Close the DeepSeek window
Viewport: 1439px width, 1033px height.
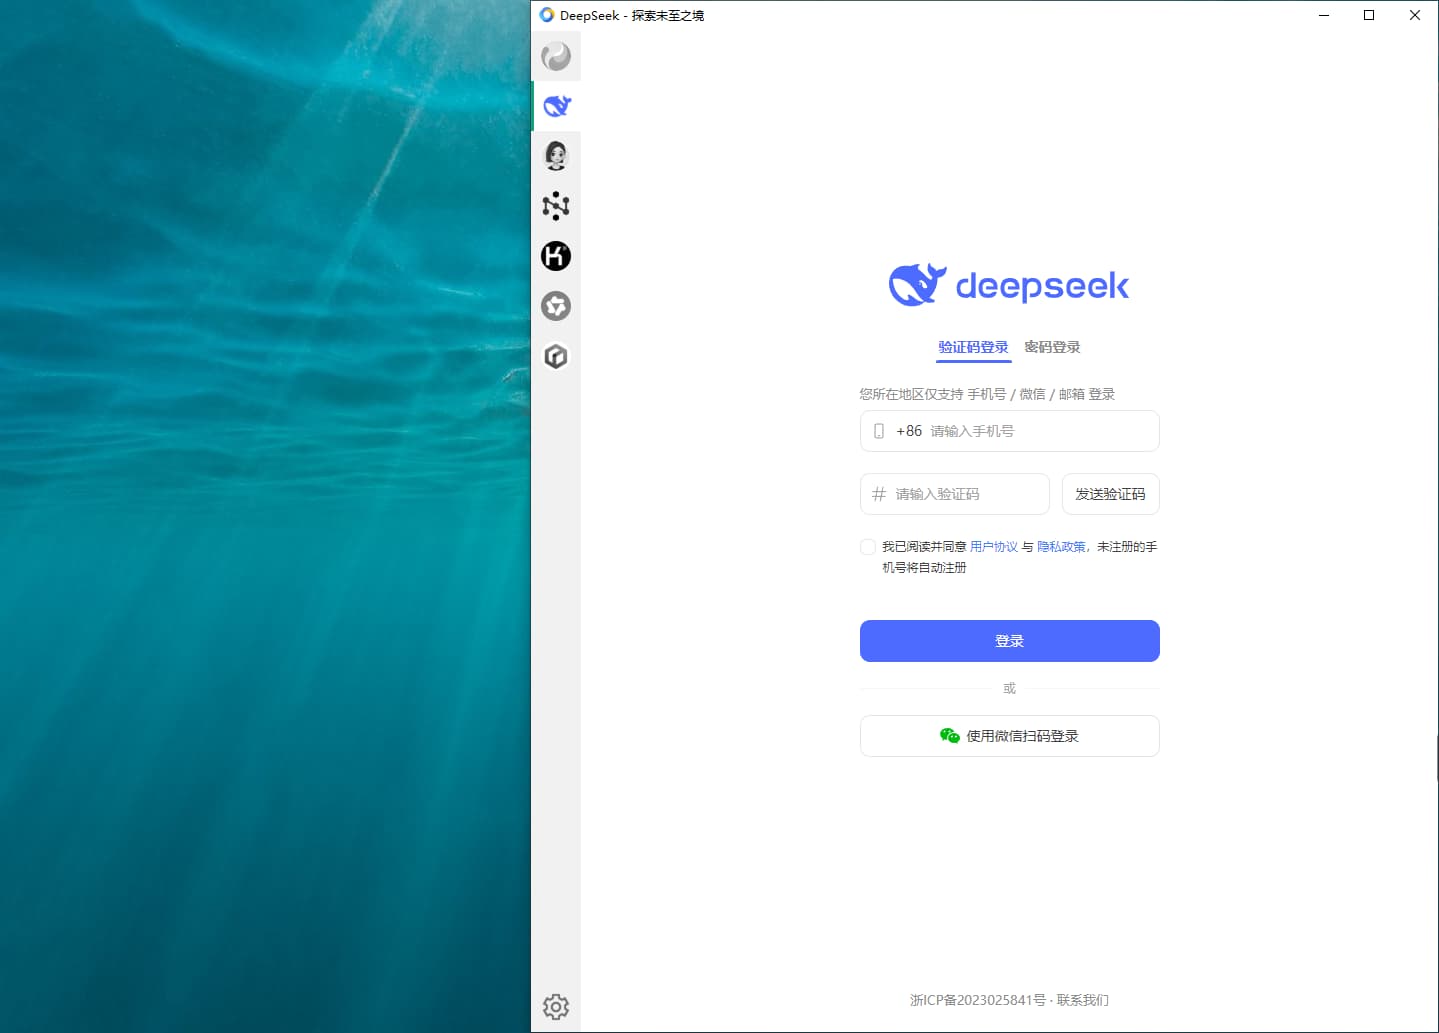pyautogui.click(x=1415, y=15)
